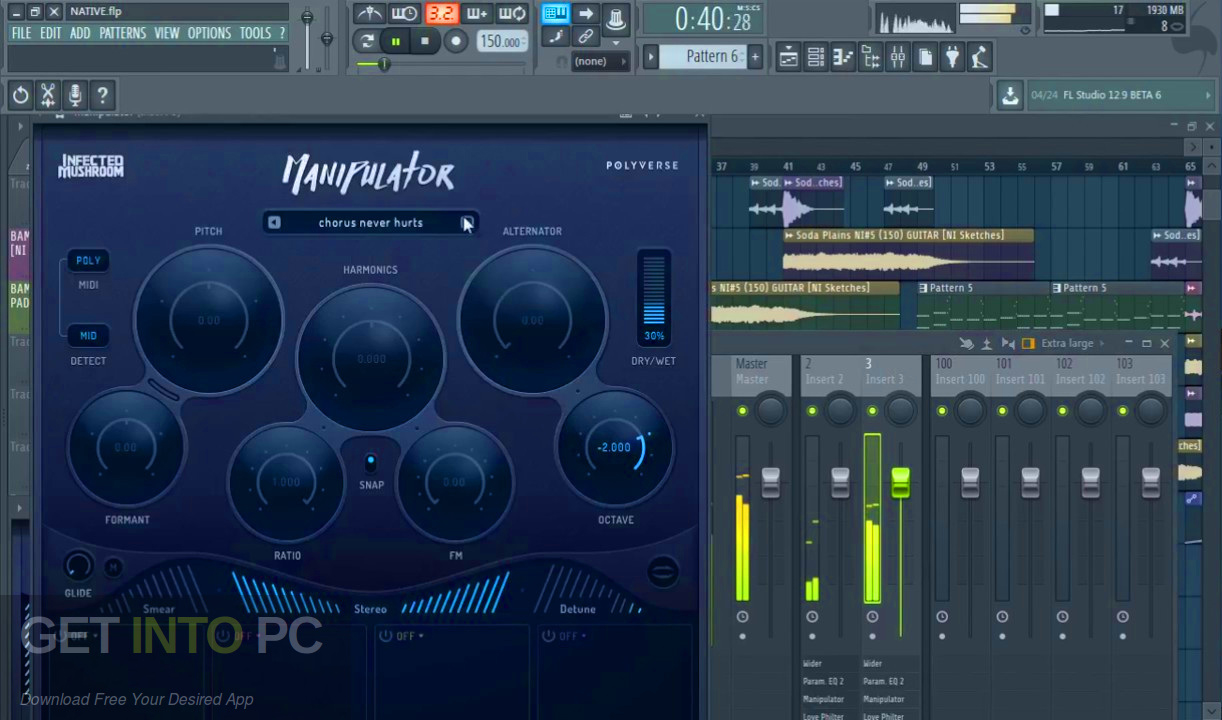Open the OPTIONS menu
This screenshot has height=720, width=1222.
pyautogui.click(x=209, y=33)
